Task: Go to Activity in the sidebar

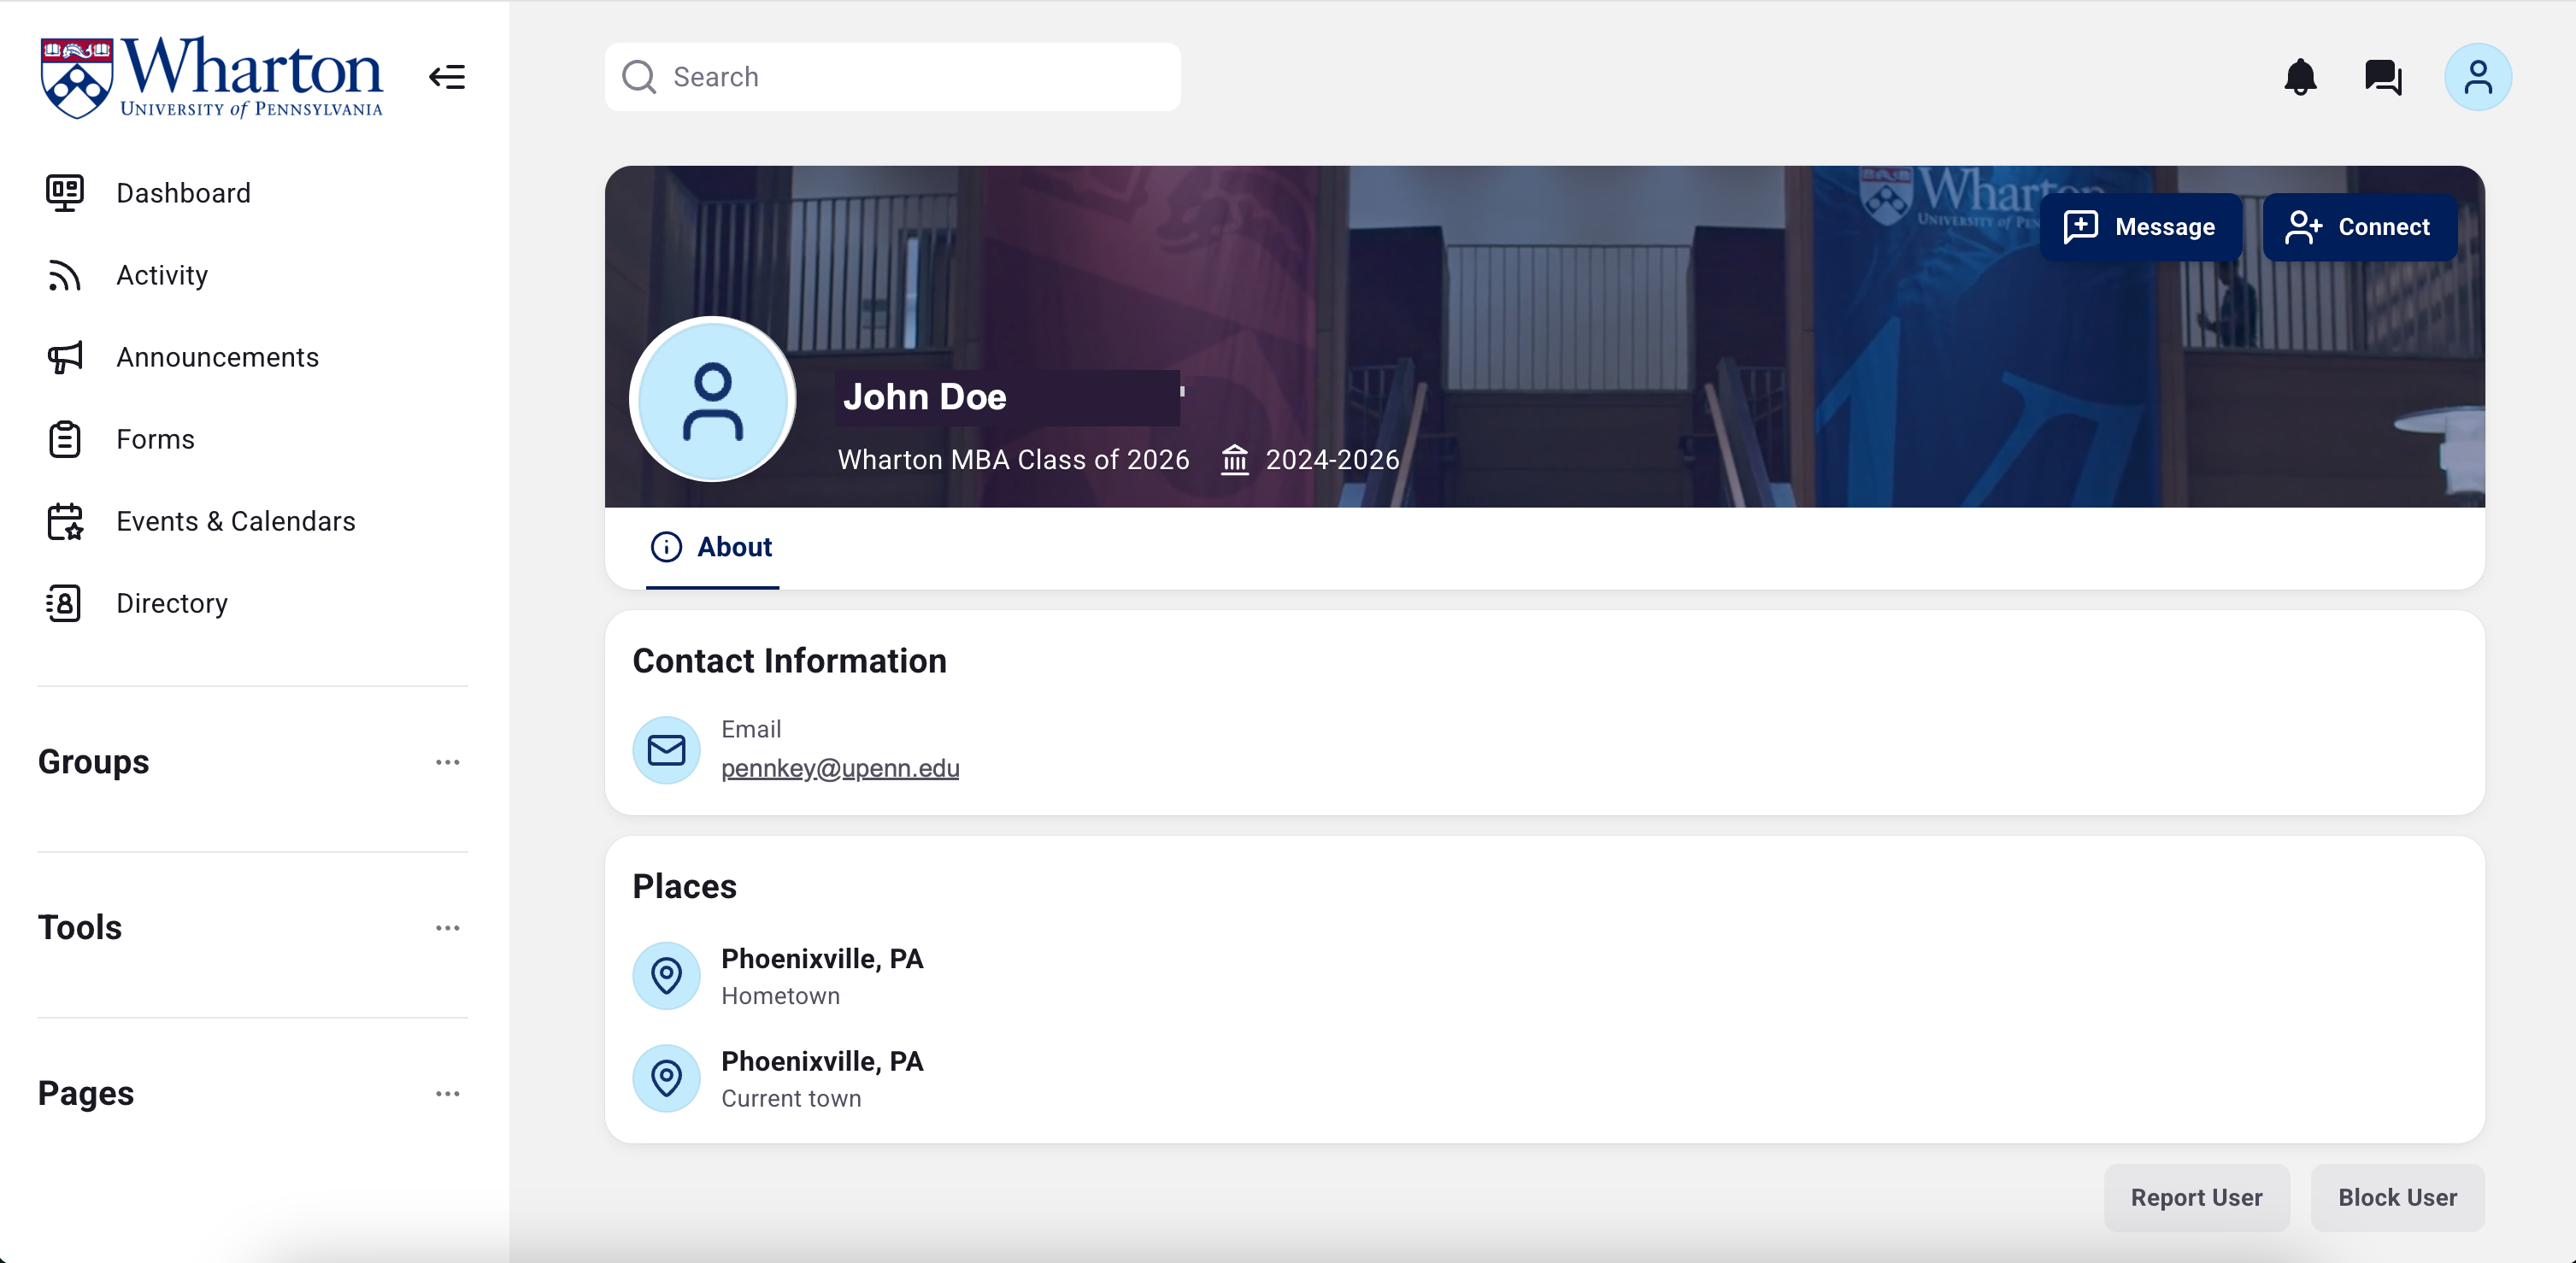Action: coord(161,275)
